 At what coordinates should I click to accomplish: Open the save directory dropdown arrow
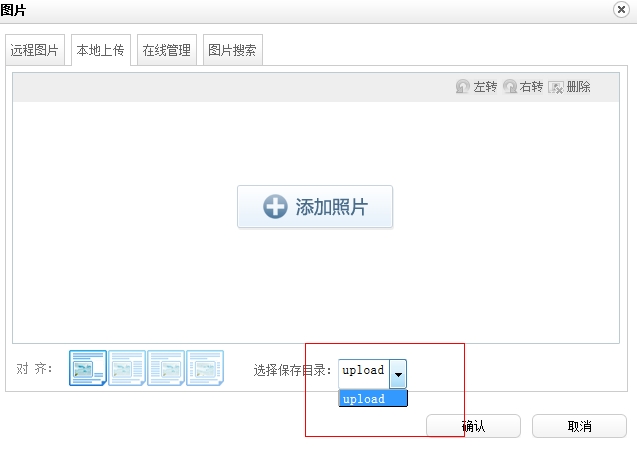point(398,374)
